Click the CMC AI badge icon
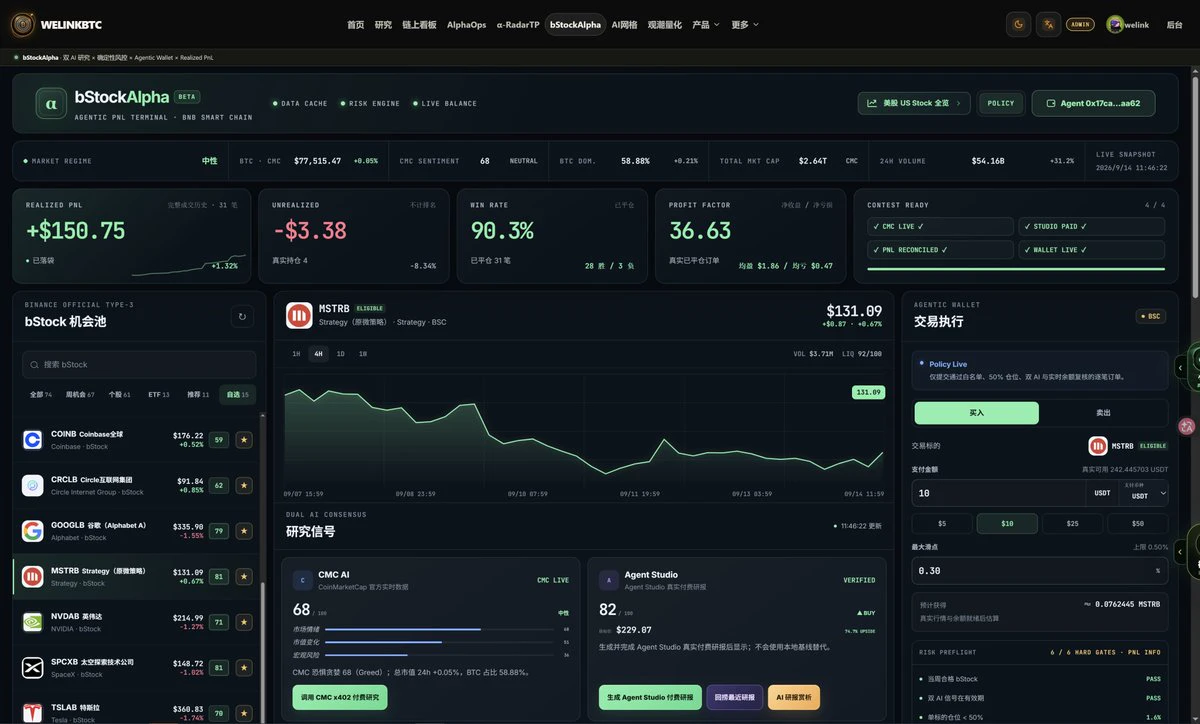The width and height of the screenshot is (1200, 724). click(303, 580)
